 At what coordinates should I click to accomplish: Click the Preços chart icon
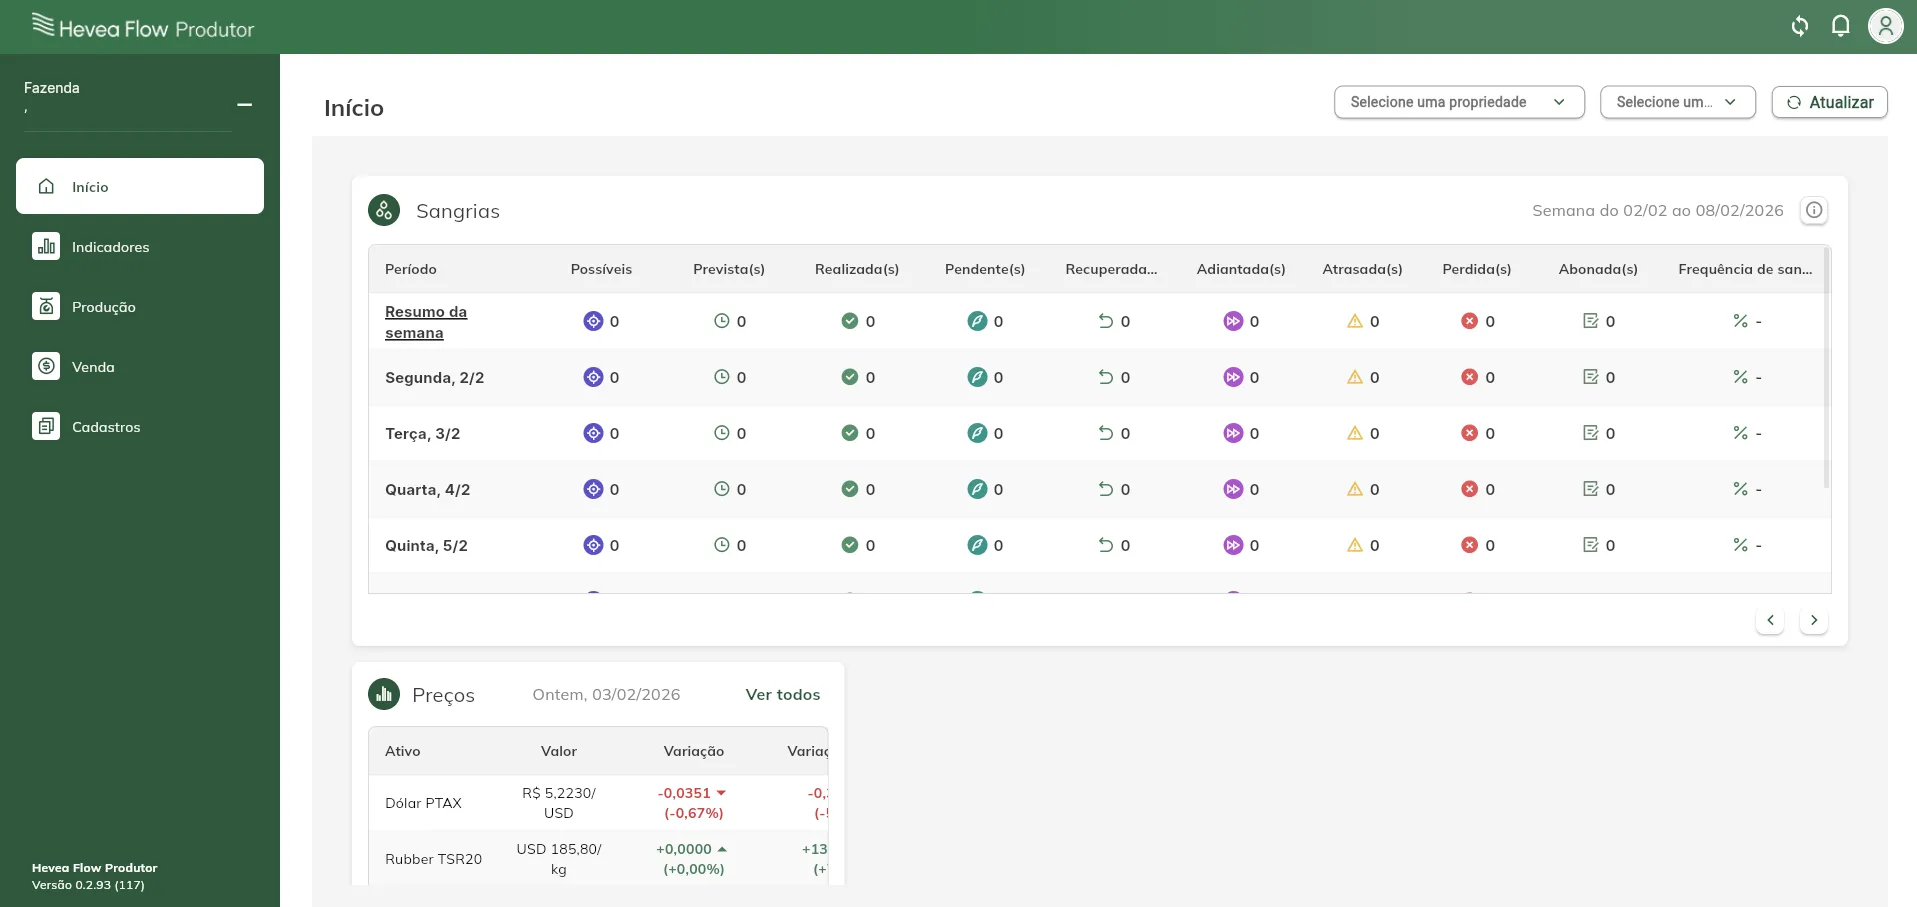[384, 694]
